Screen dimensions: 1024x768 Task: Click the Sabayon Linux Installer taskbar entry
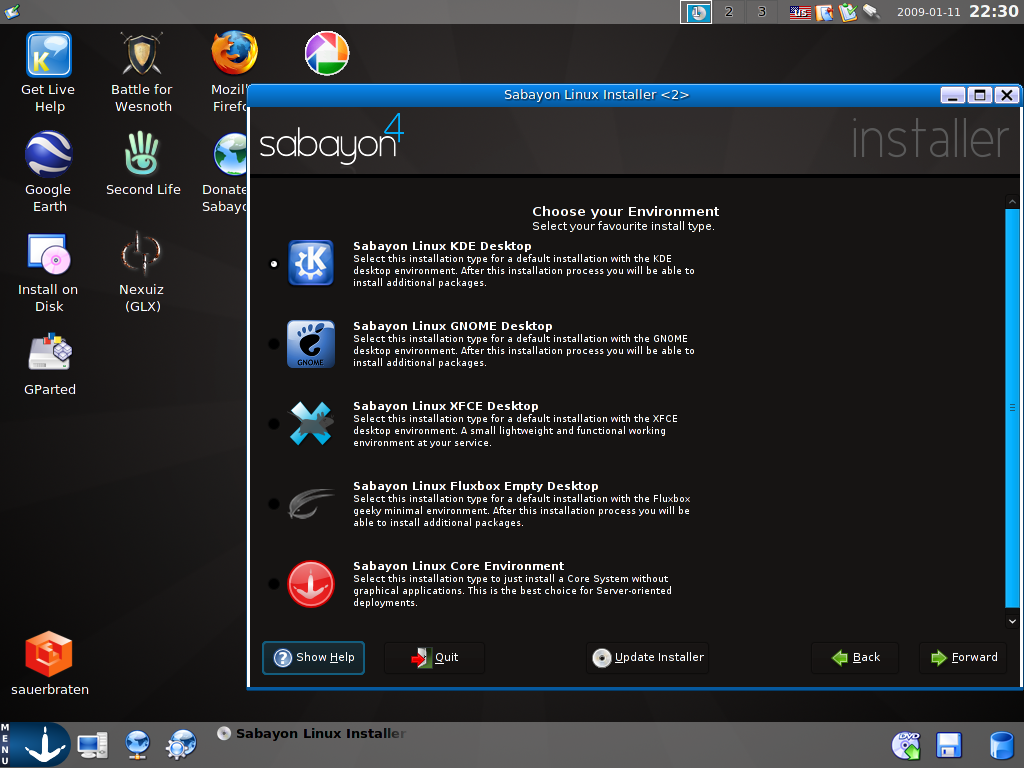[312, 733]
